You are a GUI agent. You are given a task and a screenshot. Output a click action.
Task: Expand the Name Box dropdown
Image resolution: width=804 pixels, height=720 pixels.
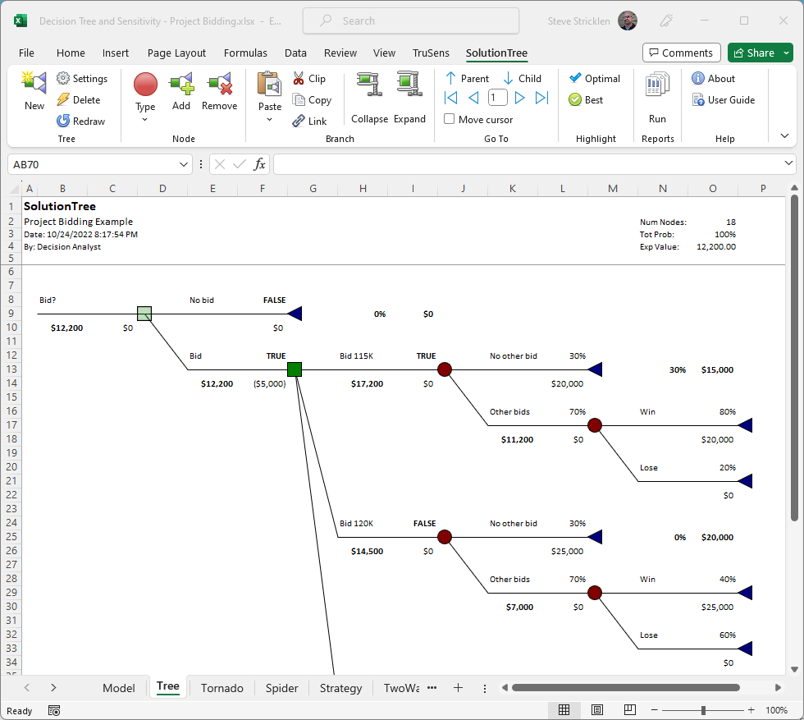tap(184, 164)
